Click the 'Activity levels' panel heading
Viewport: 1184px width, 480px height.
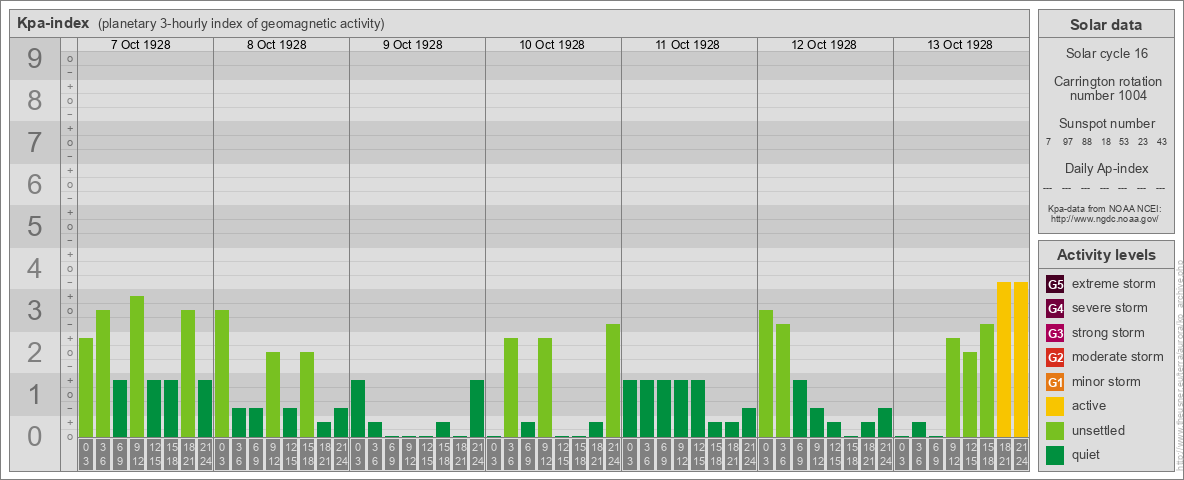(1106, 255)
